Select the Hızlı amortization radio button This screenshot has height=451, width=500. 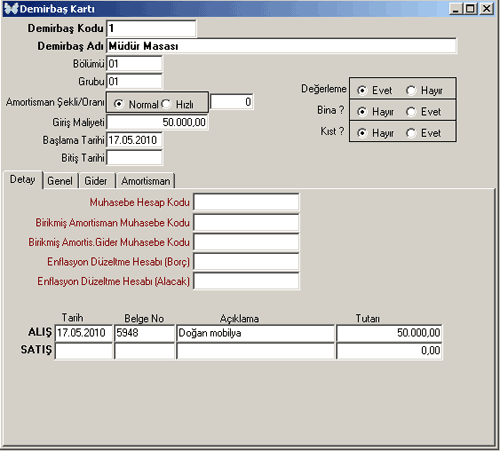click(166, 104)
